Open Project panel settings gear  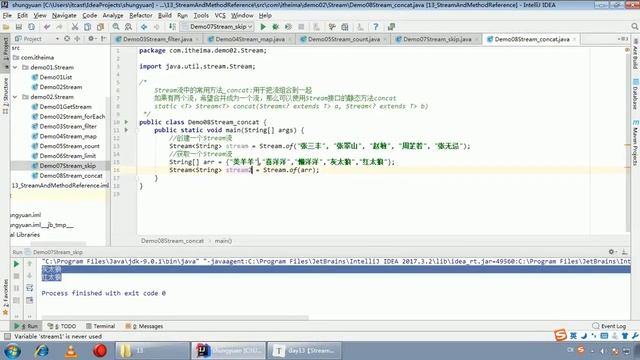[x=91, y=39]
